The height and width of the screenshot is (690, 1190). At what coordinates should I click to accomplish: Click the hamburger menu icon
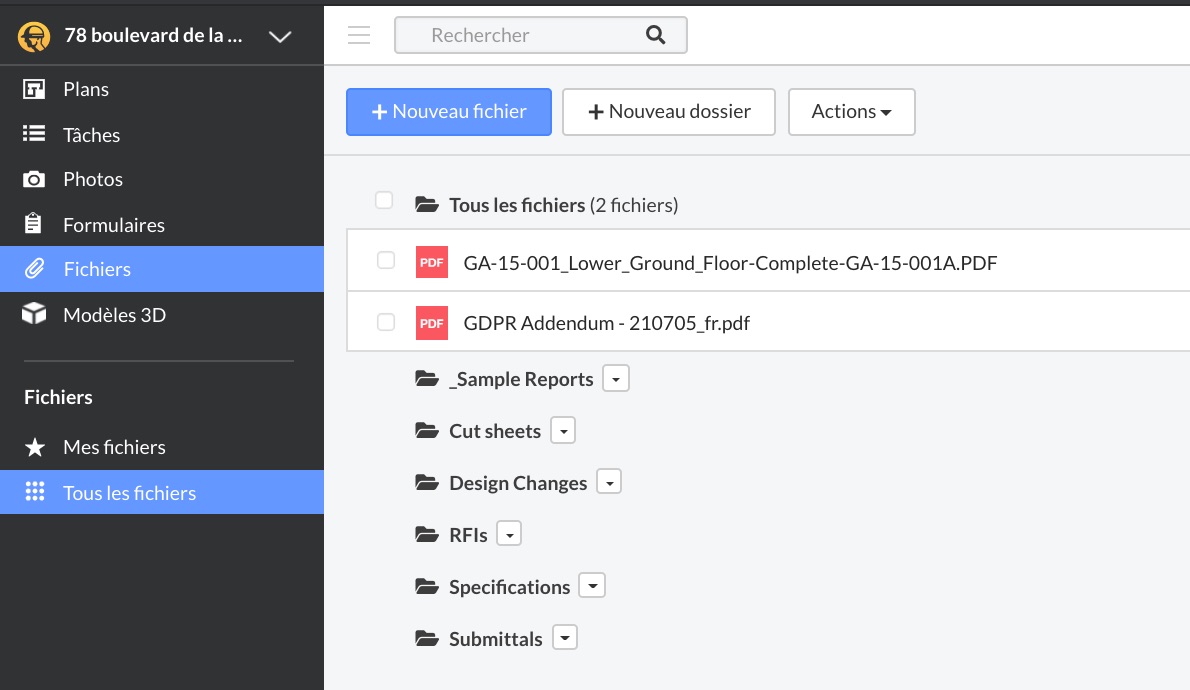tap(359, 35)
